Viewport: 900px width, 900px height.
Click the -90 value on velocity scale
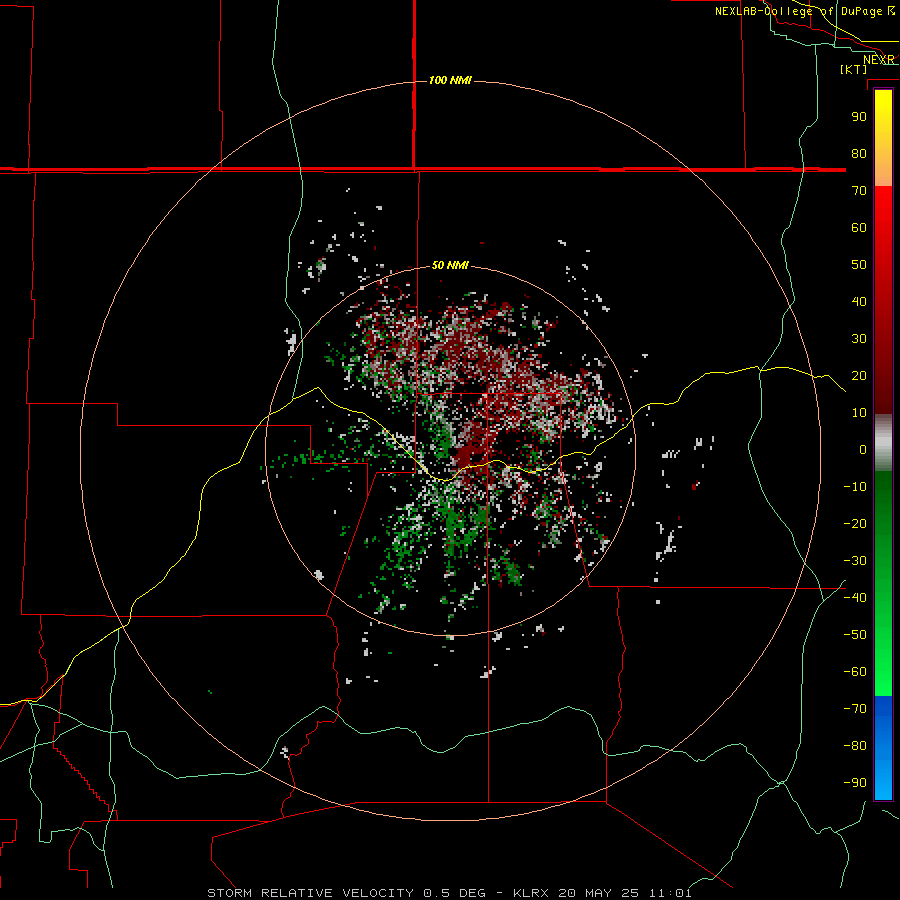pyautogui.click(x=855, y=783)
